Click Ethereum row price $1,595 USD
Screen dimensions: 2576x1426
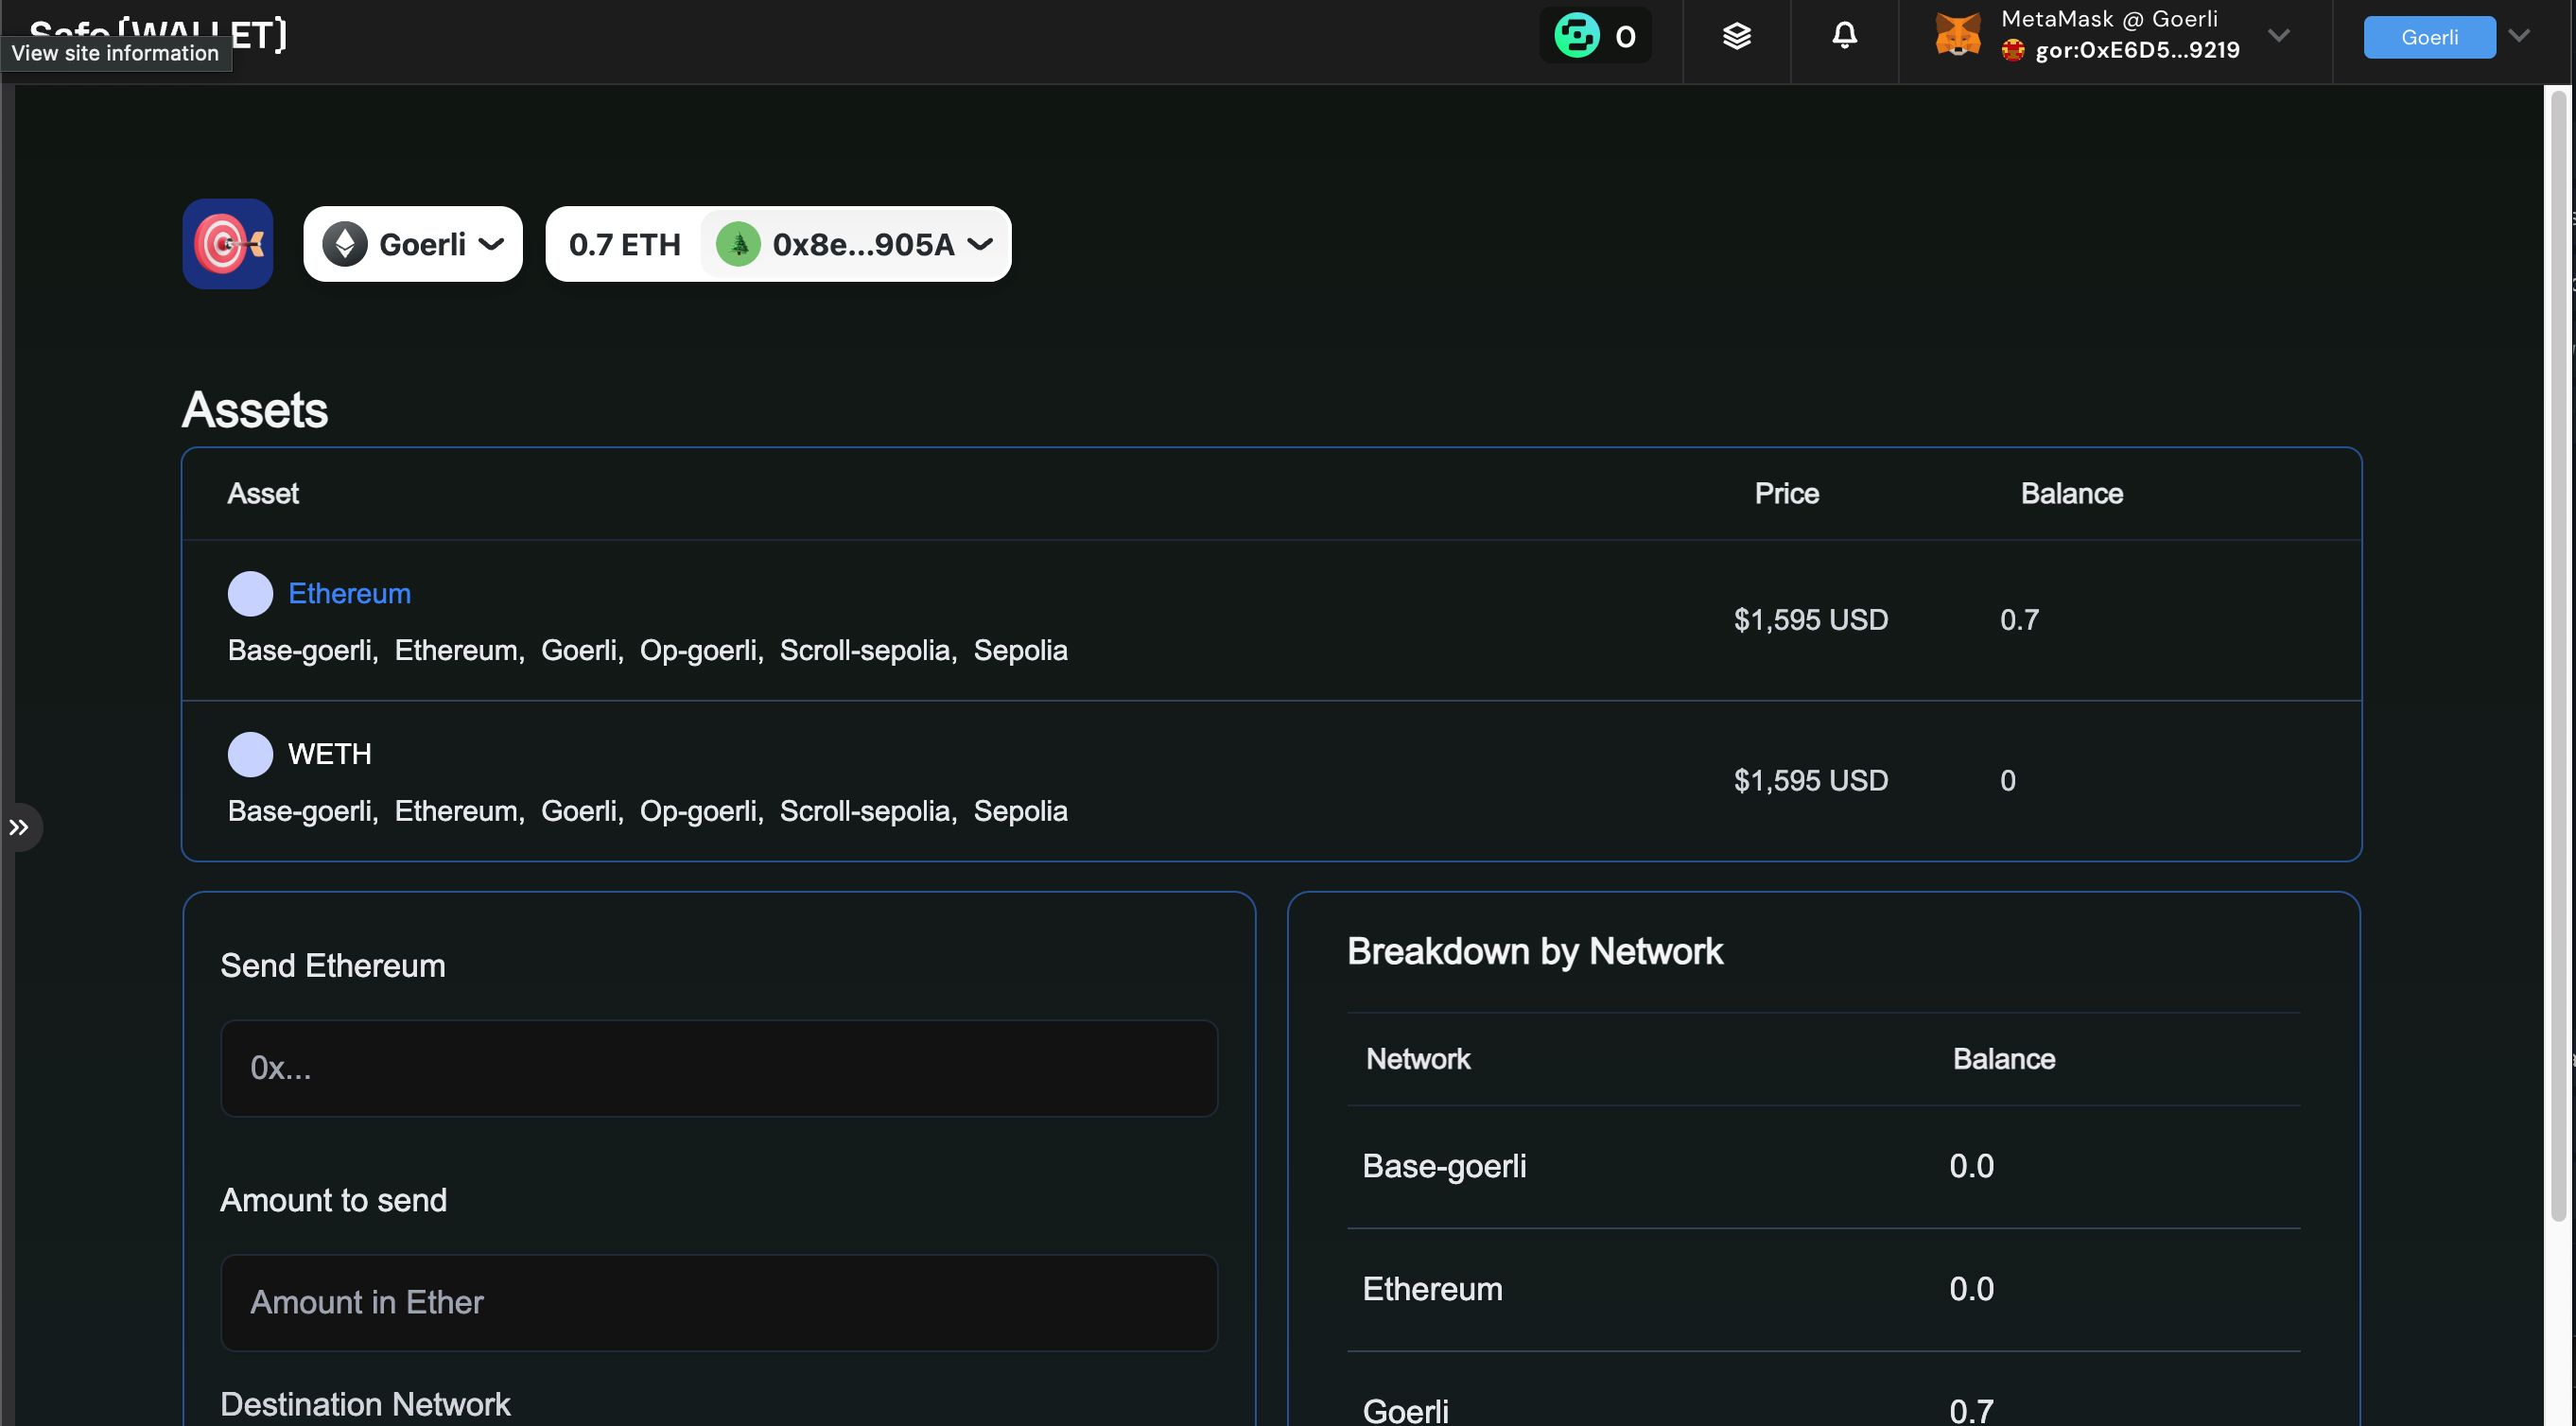(1810, 620)
